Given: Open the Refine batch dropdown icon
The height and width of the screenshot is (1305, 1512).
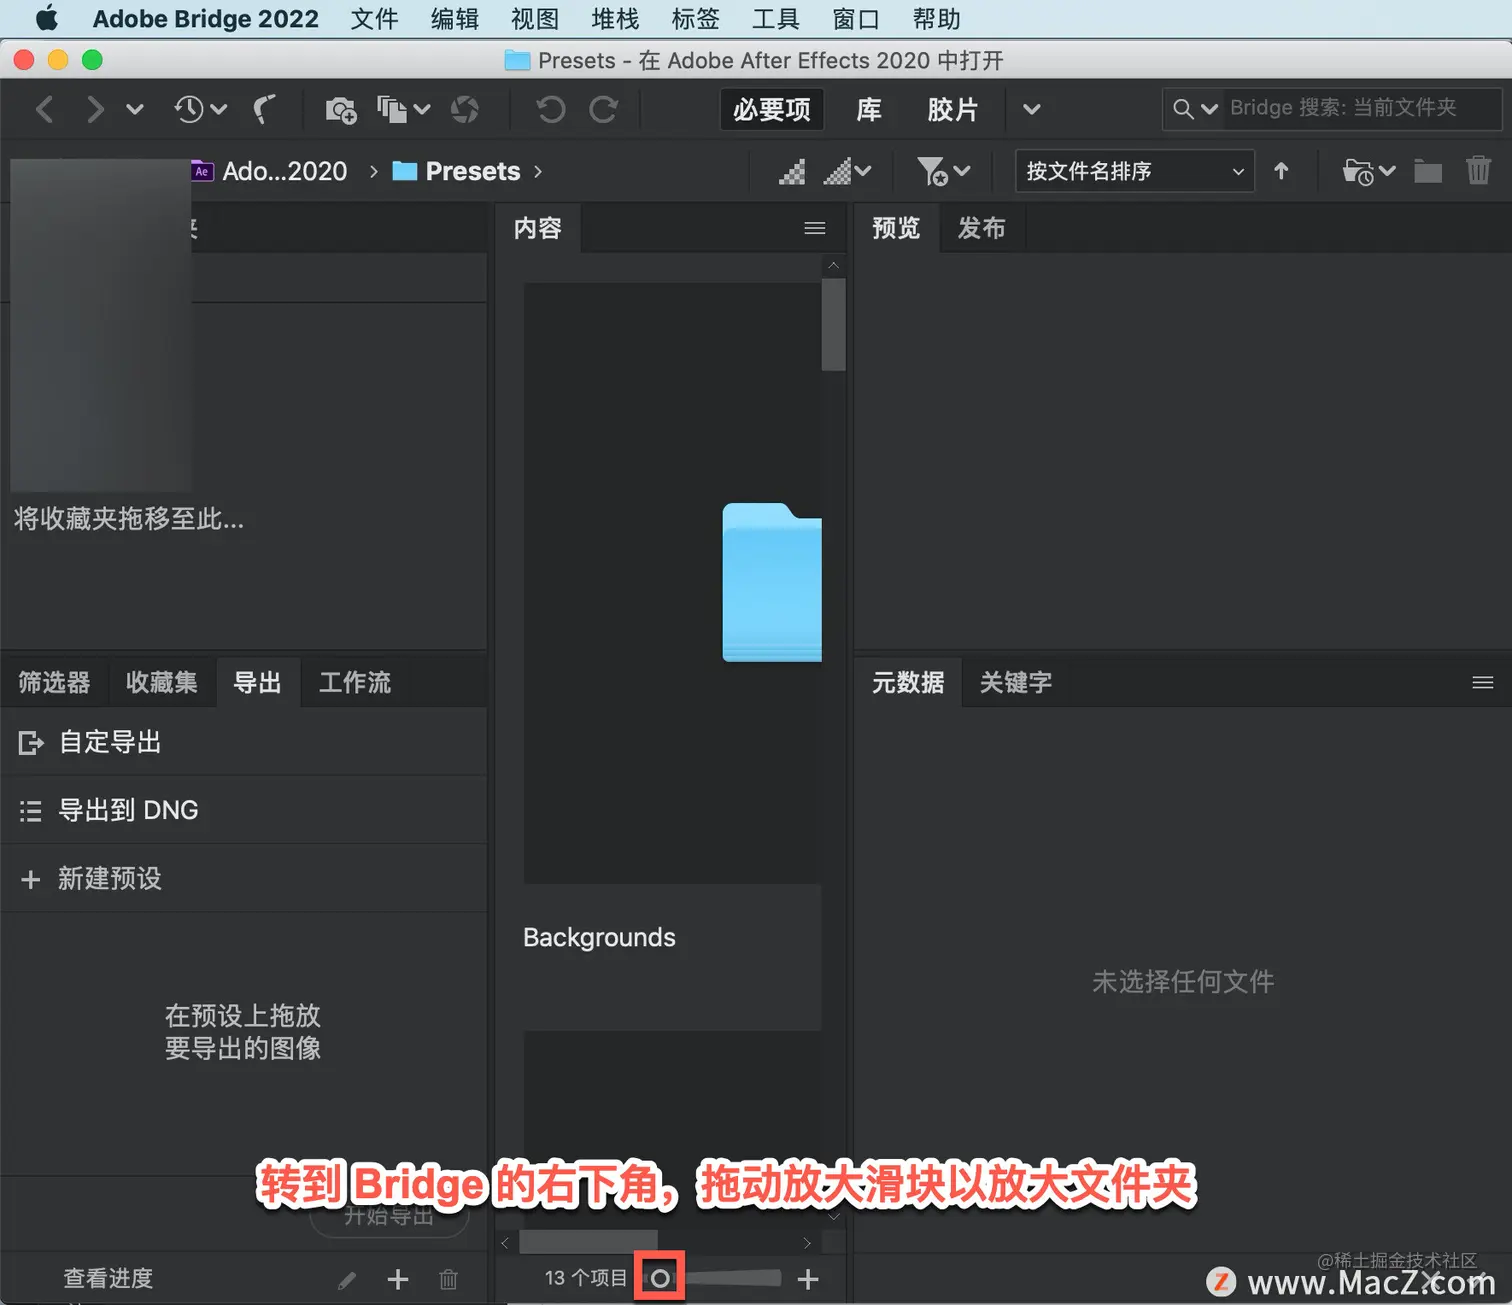Looking at the screenshot, I should tap(403, 109).
